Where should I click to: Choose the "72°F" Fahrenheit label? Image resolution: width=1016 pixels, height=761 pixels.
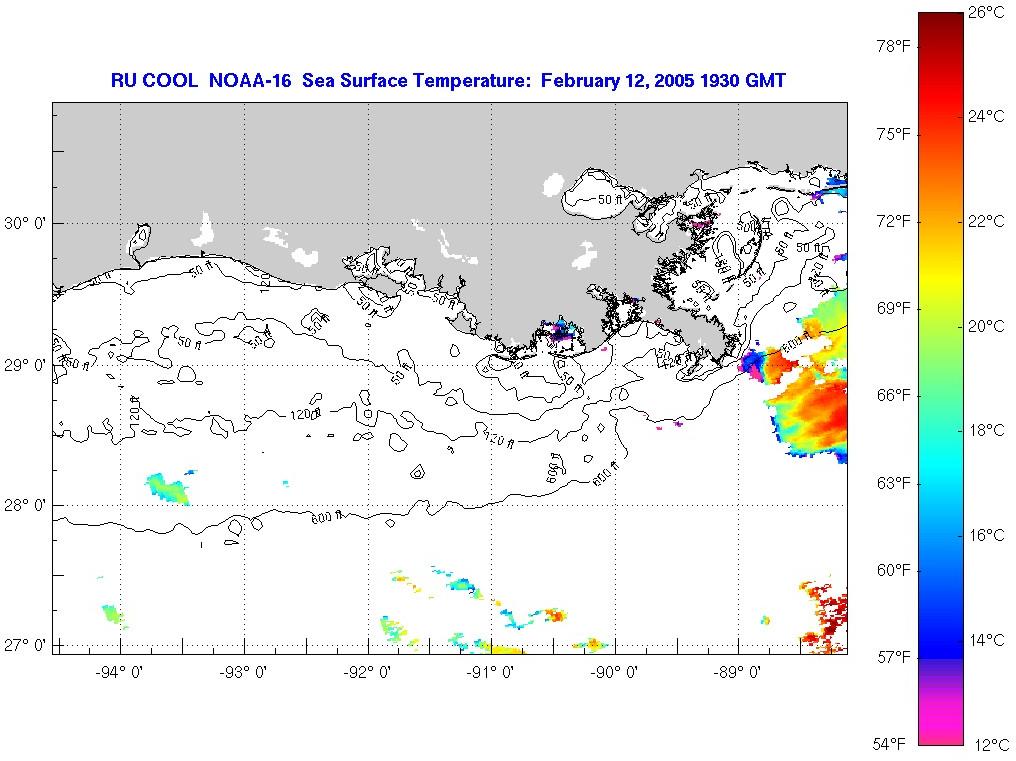[x=894, y=222]
